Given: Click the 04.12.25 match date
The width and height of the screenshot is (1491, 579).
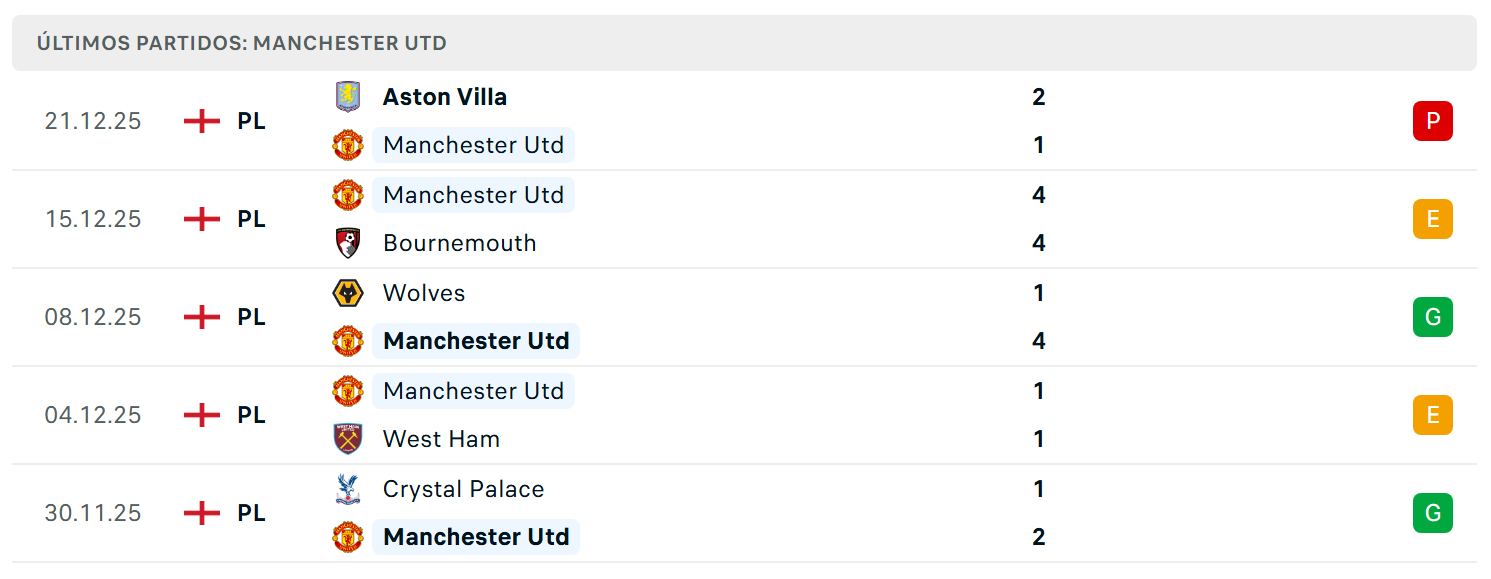Looking at the screenshot, I should coord(93,415).
